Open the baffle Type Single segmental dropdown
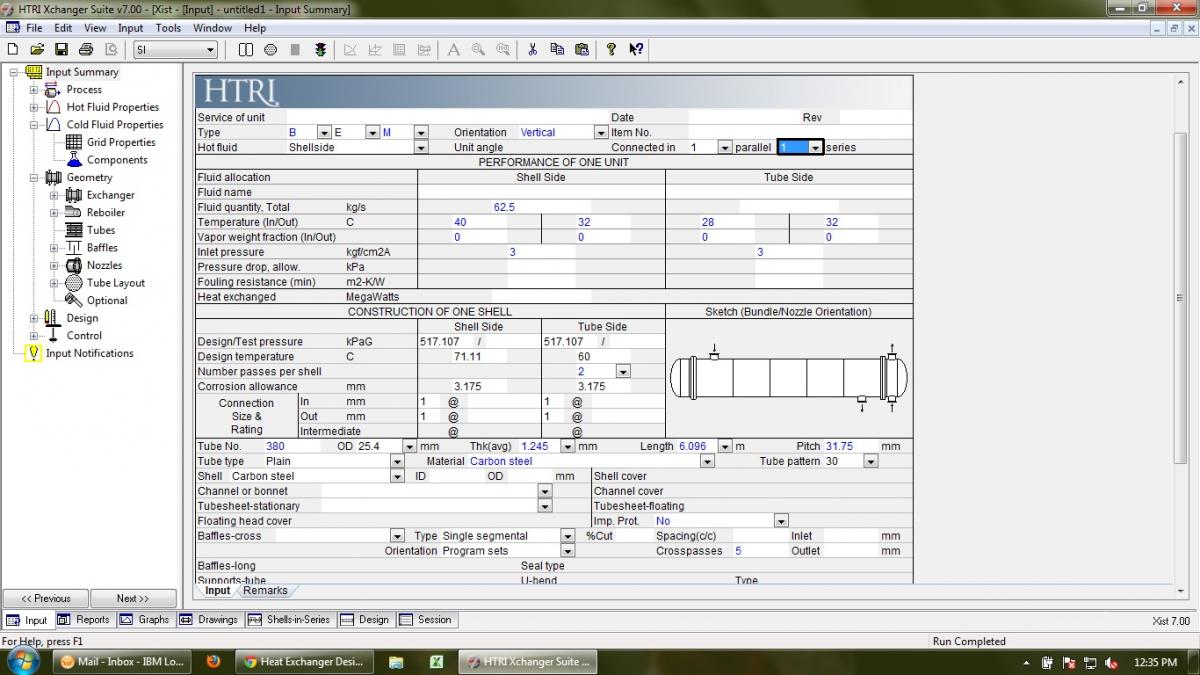 (x=566, y=536)
